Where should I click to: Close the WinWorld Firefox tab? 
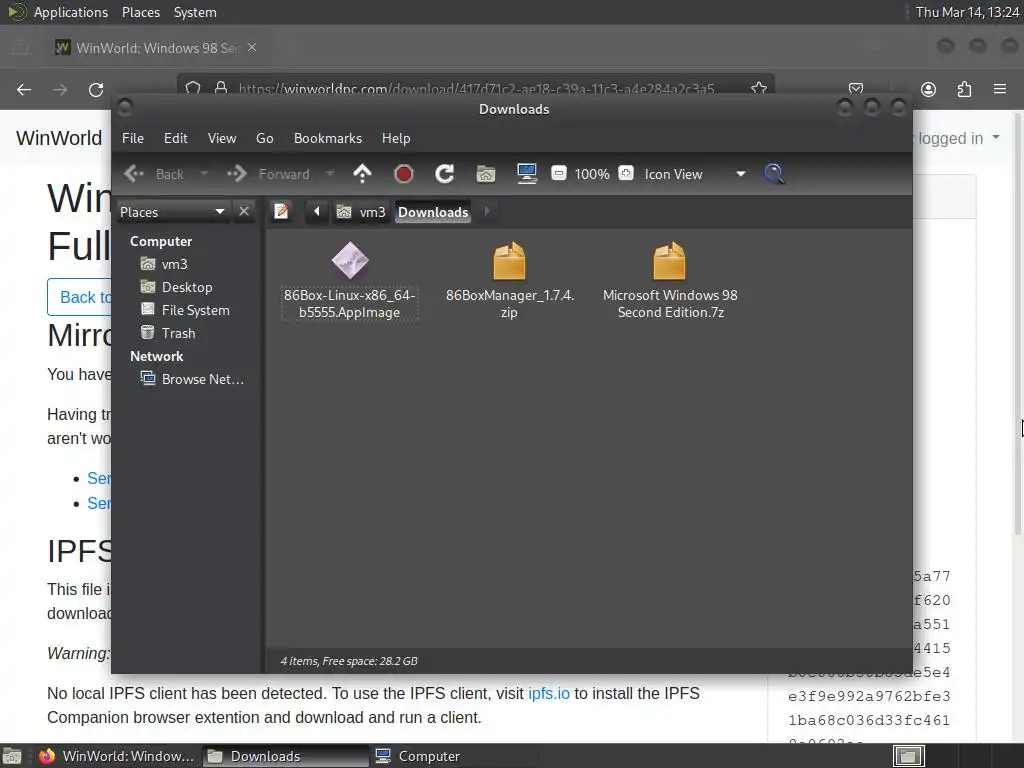pos(252,48)
